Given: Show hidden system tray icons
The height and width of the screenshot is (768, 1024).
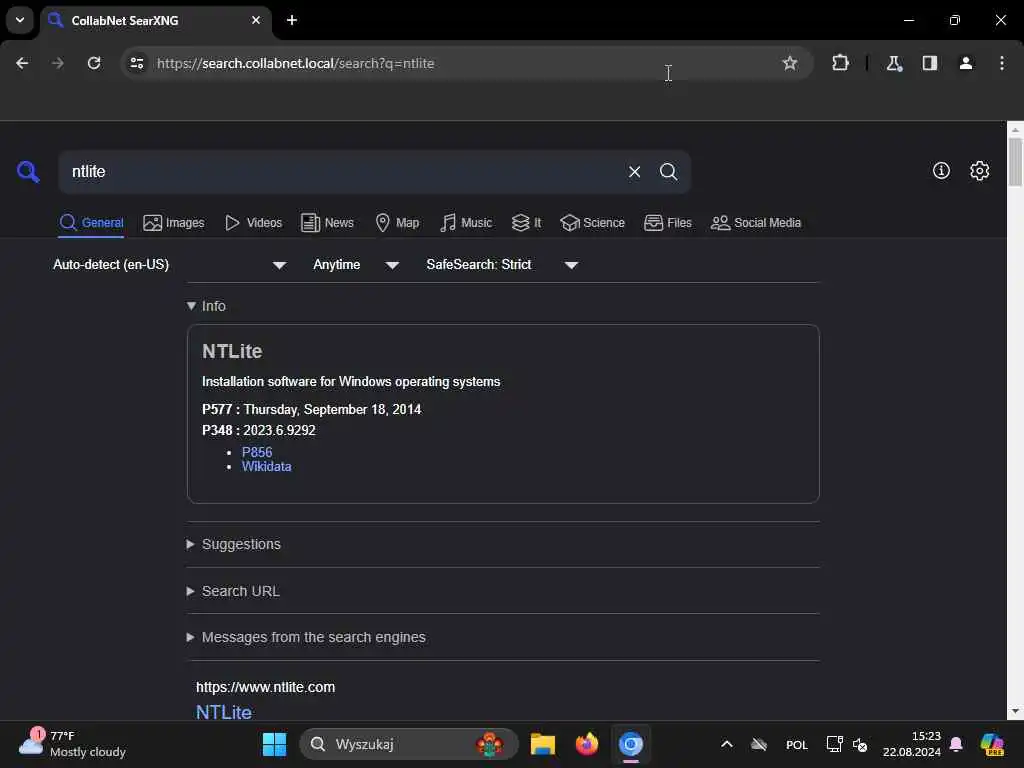Looking at the screenshot, I should (x=726, y=744).
